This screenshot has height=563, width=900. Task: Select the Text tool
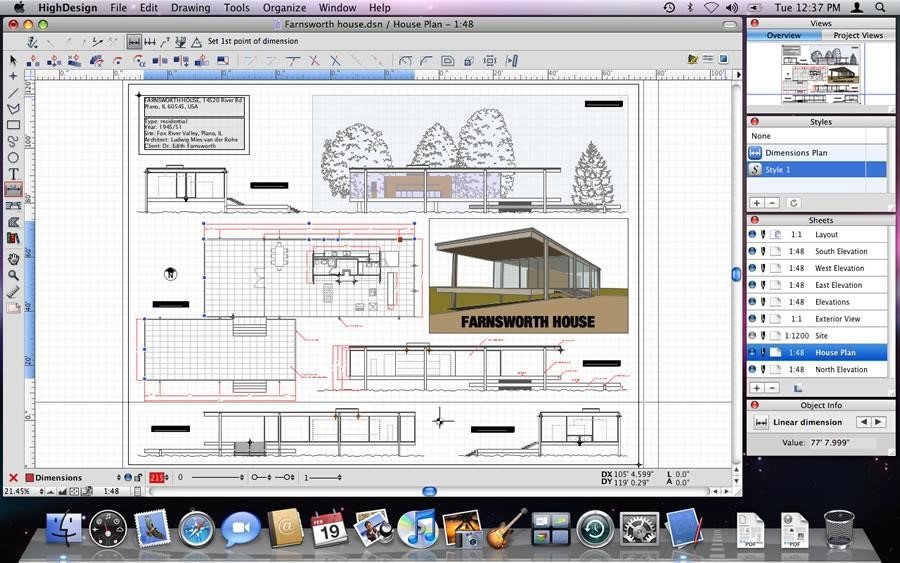[x=13, y=173]
